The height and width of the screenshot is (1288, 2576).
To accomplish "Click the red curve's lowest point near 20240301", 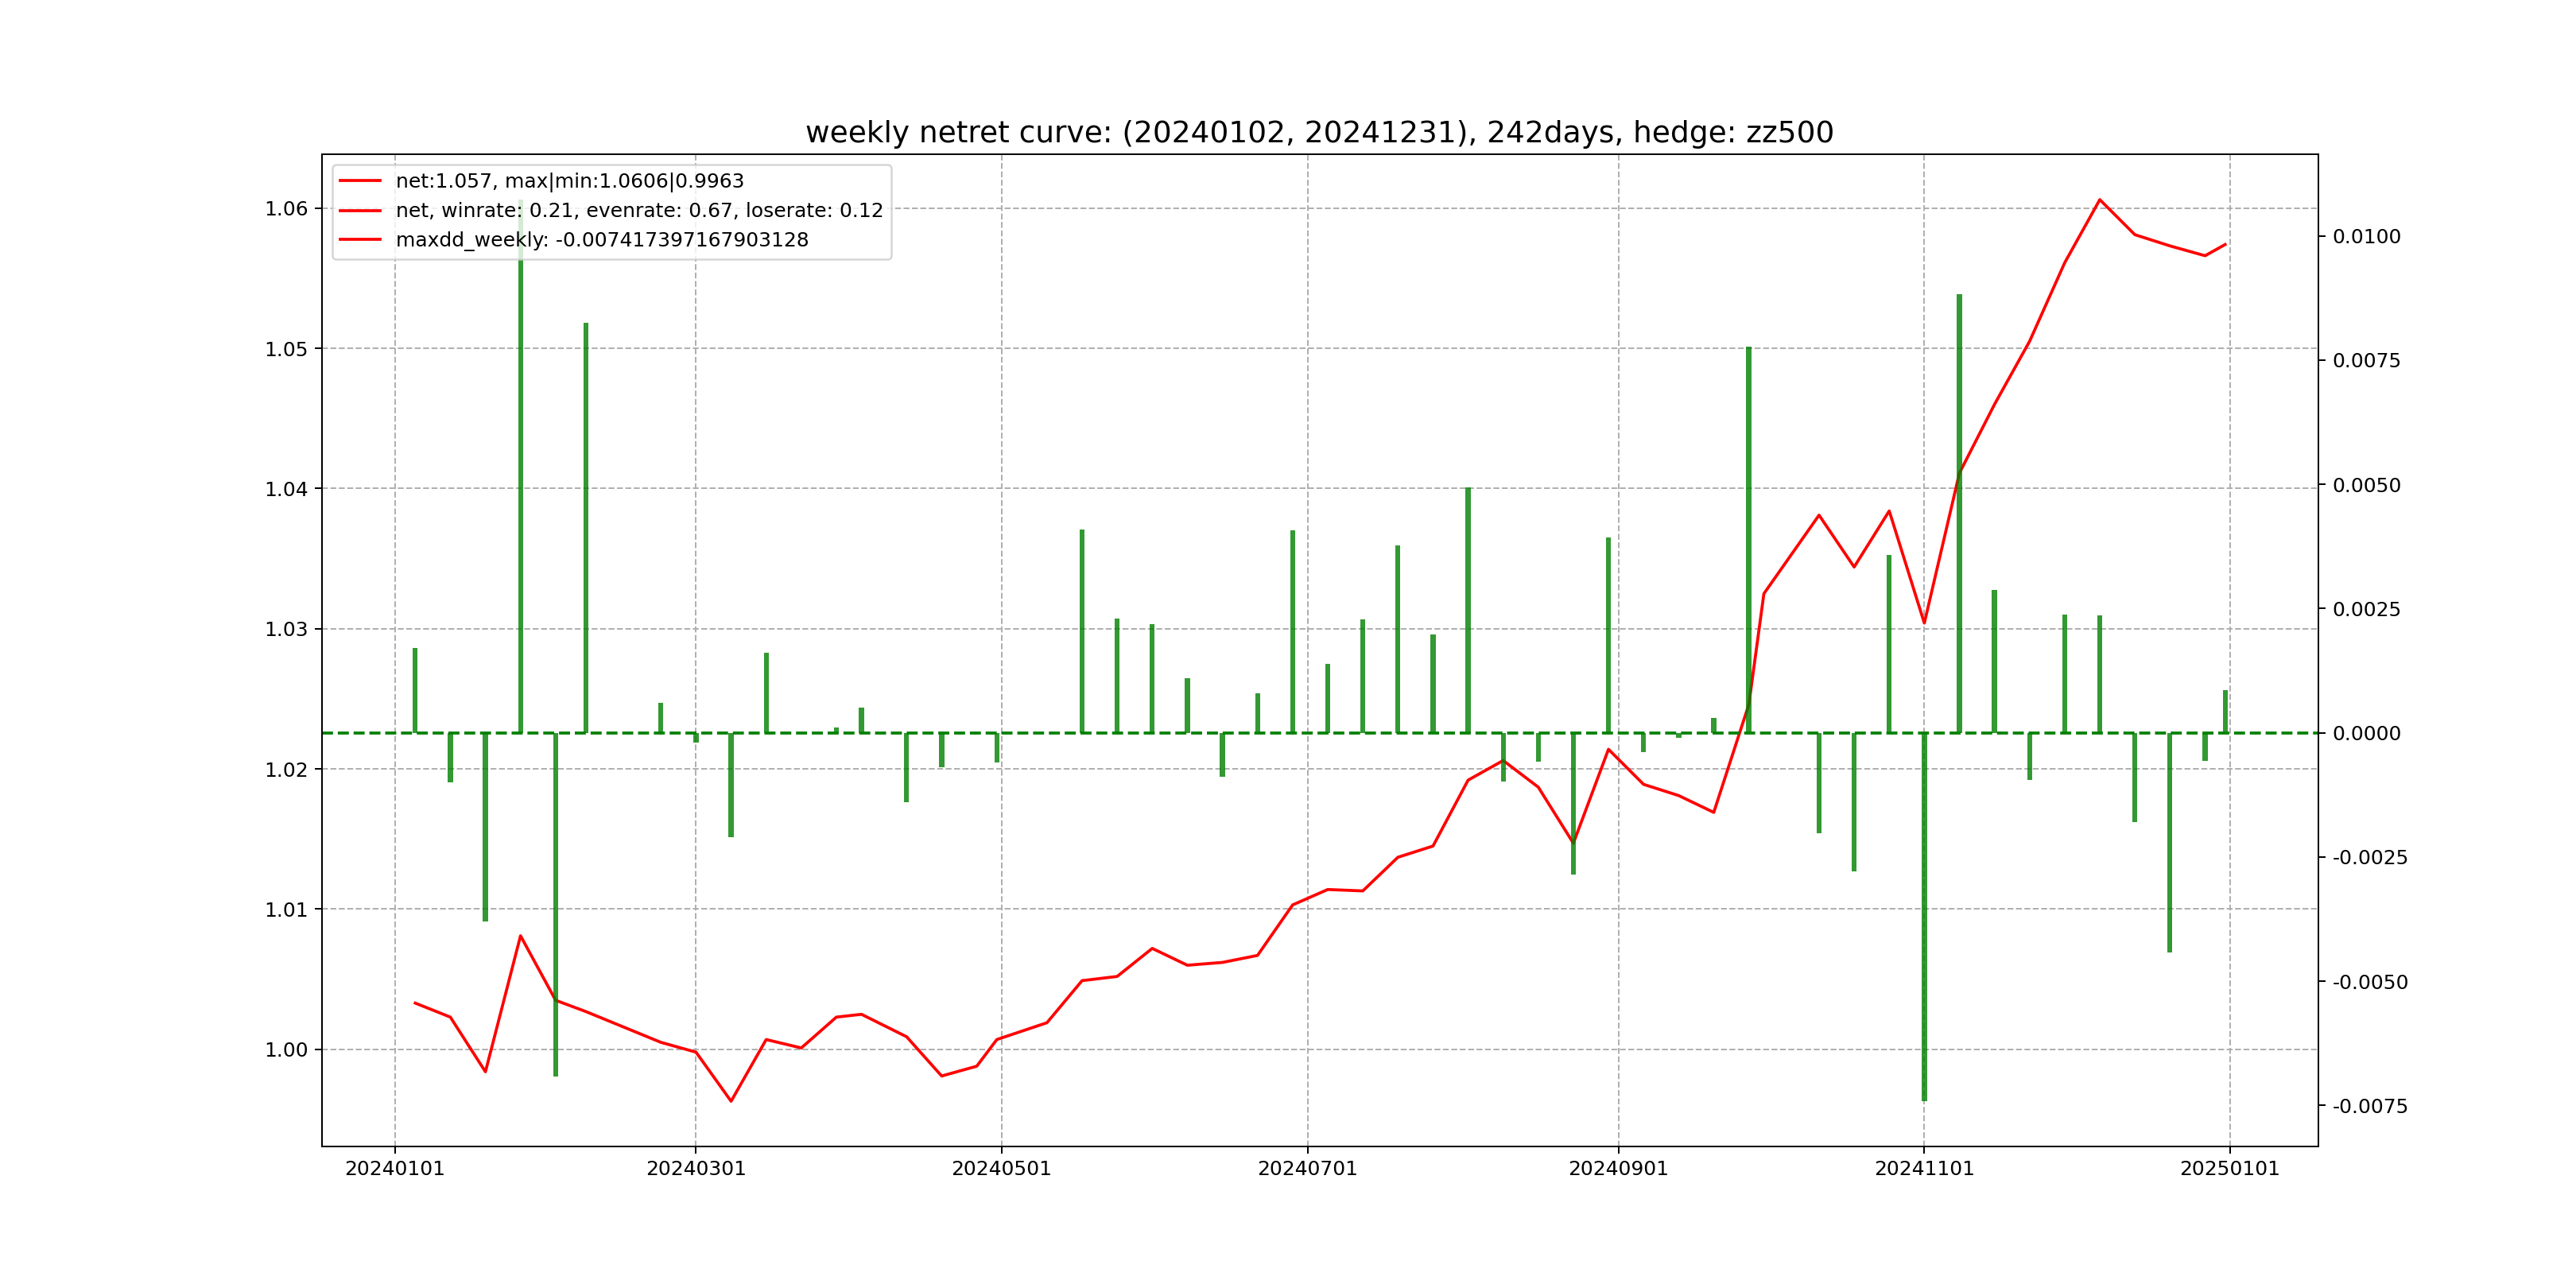I will coord(731,1101).
